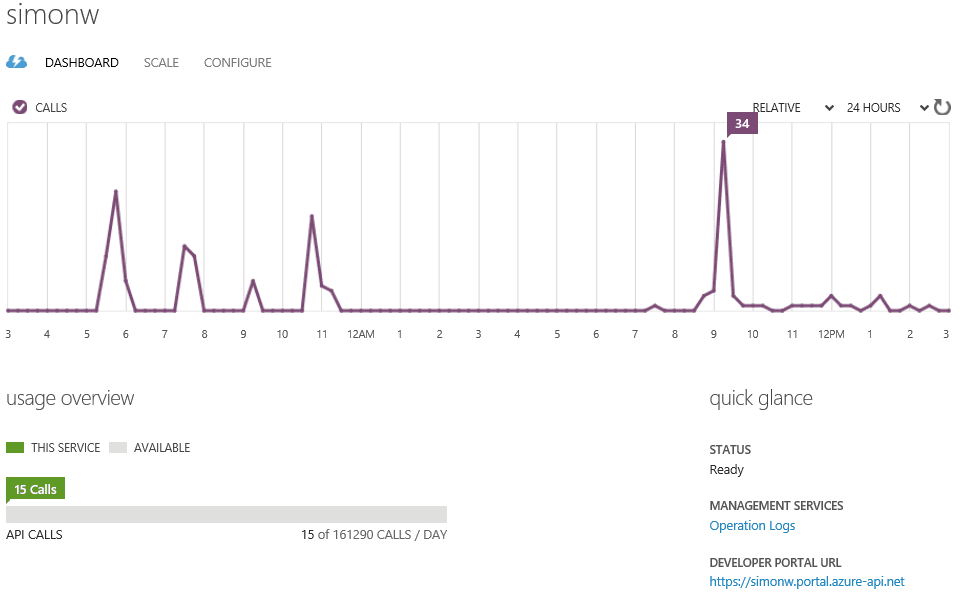
Task: Click the 'usage overview' heading
Action: click(x=70, y=399)
